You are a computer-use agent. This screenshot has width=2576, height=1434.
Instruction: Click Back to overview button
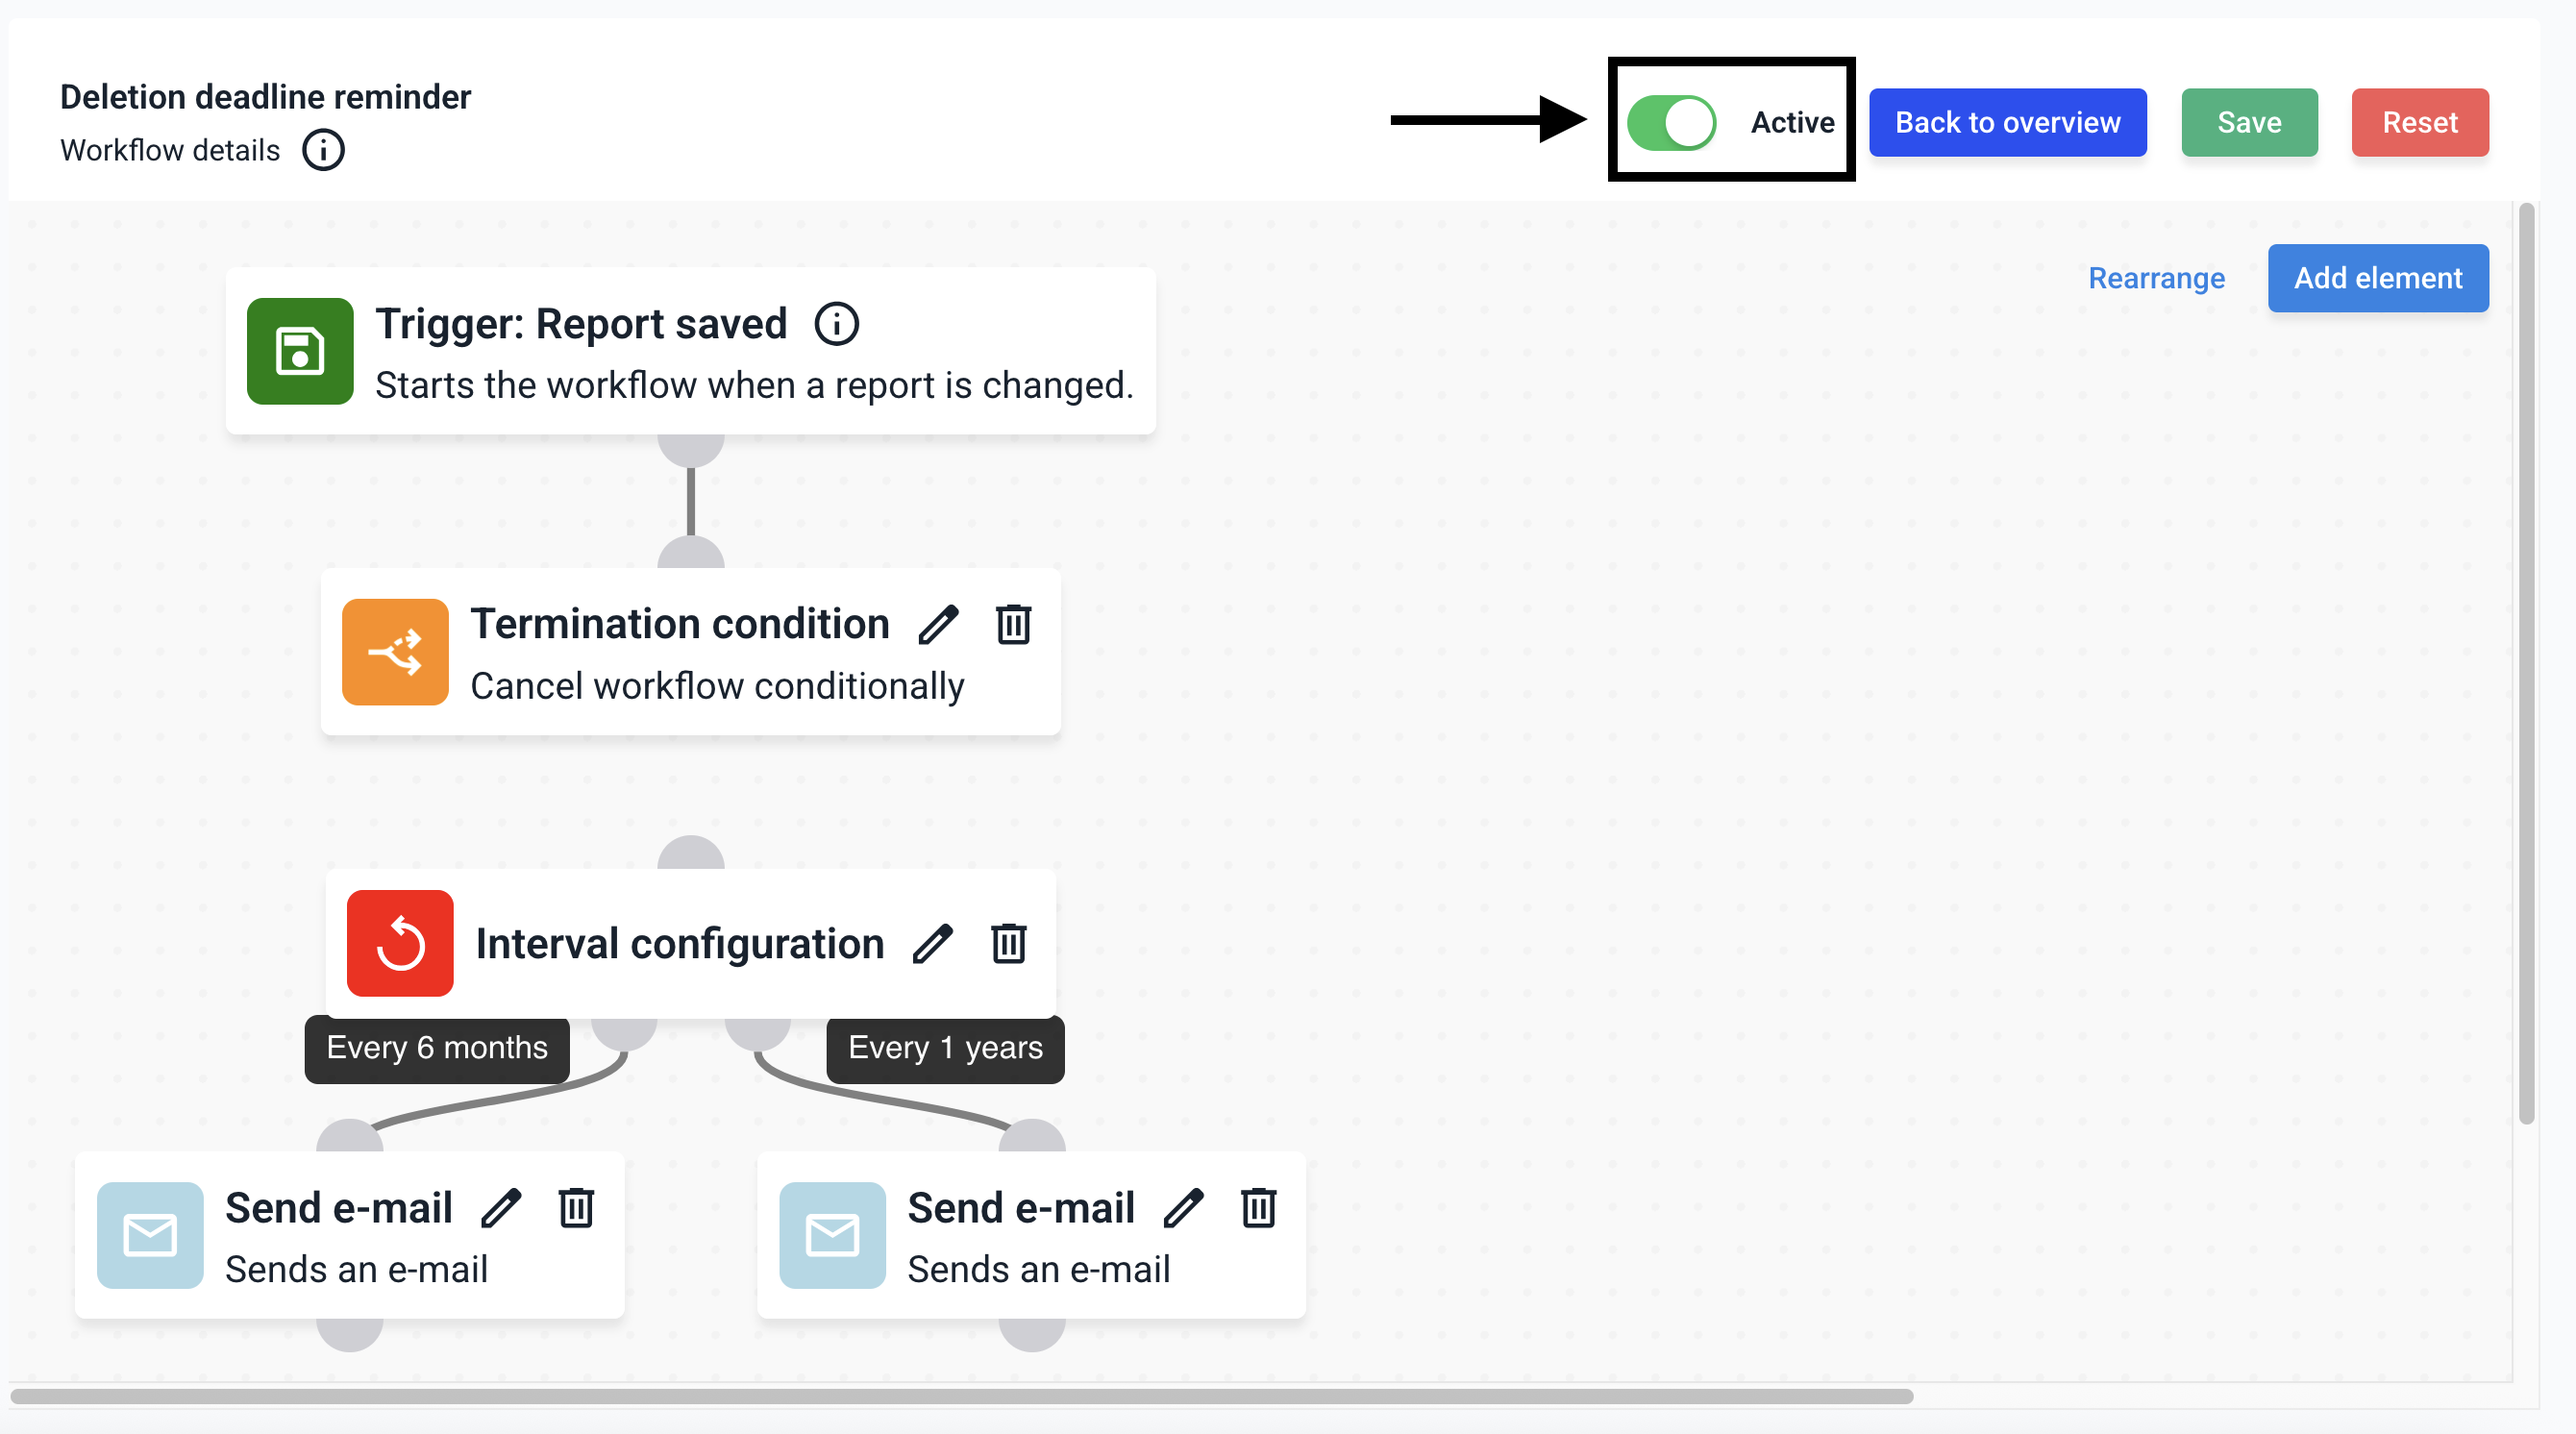point(2007,122)
